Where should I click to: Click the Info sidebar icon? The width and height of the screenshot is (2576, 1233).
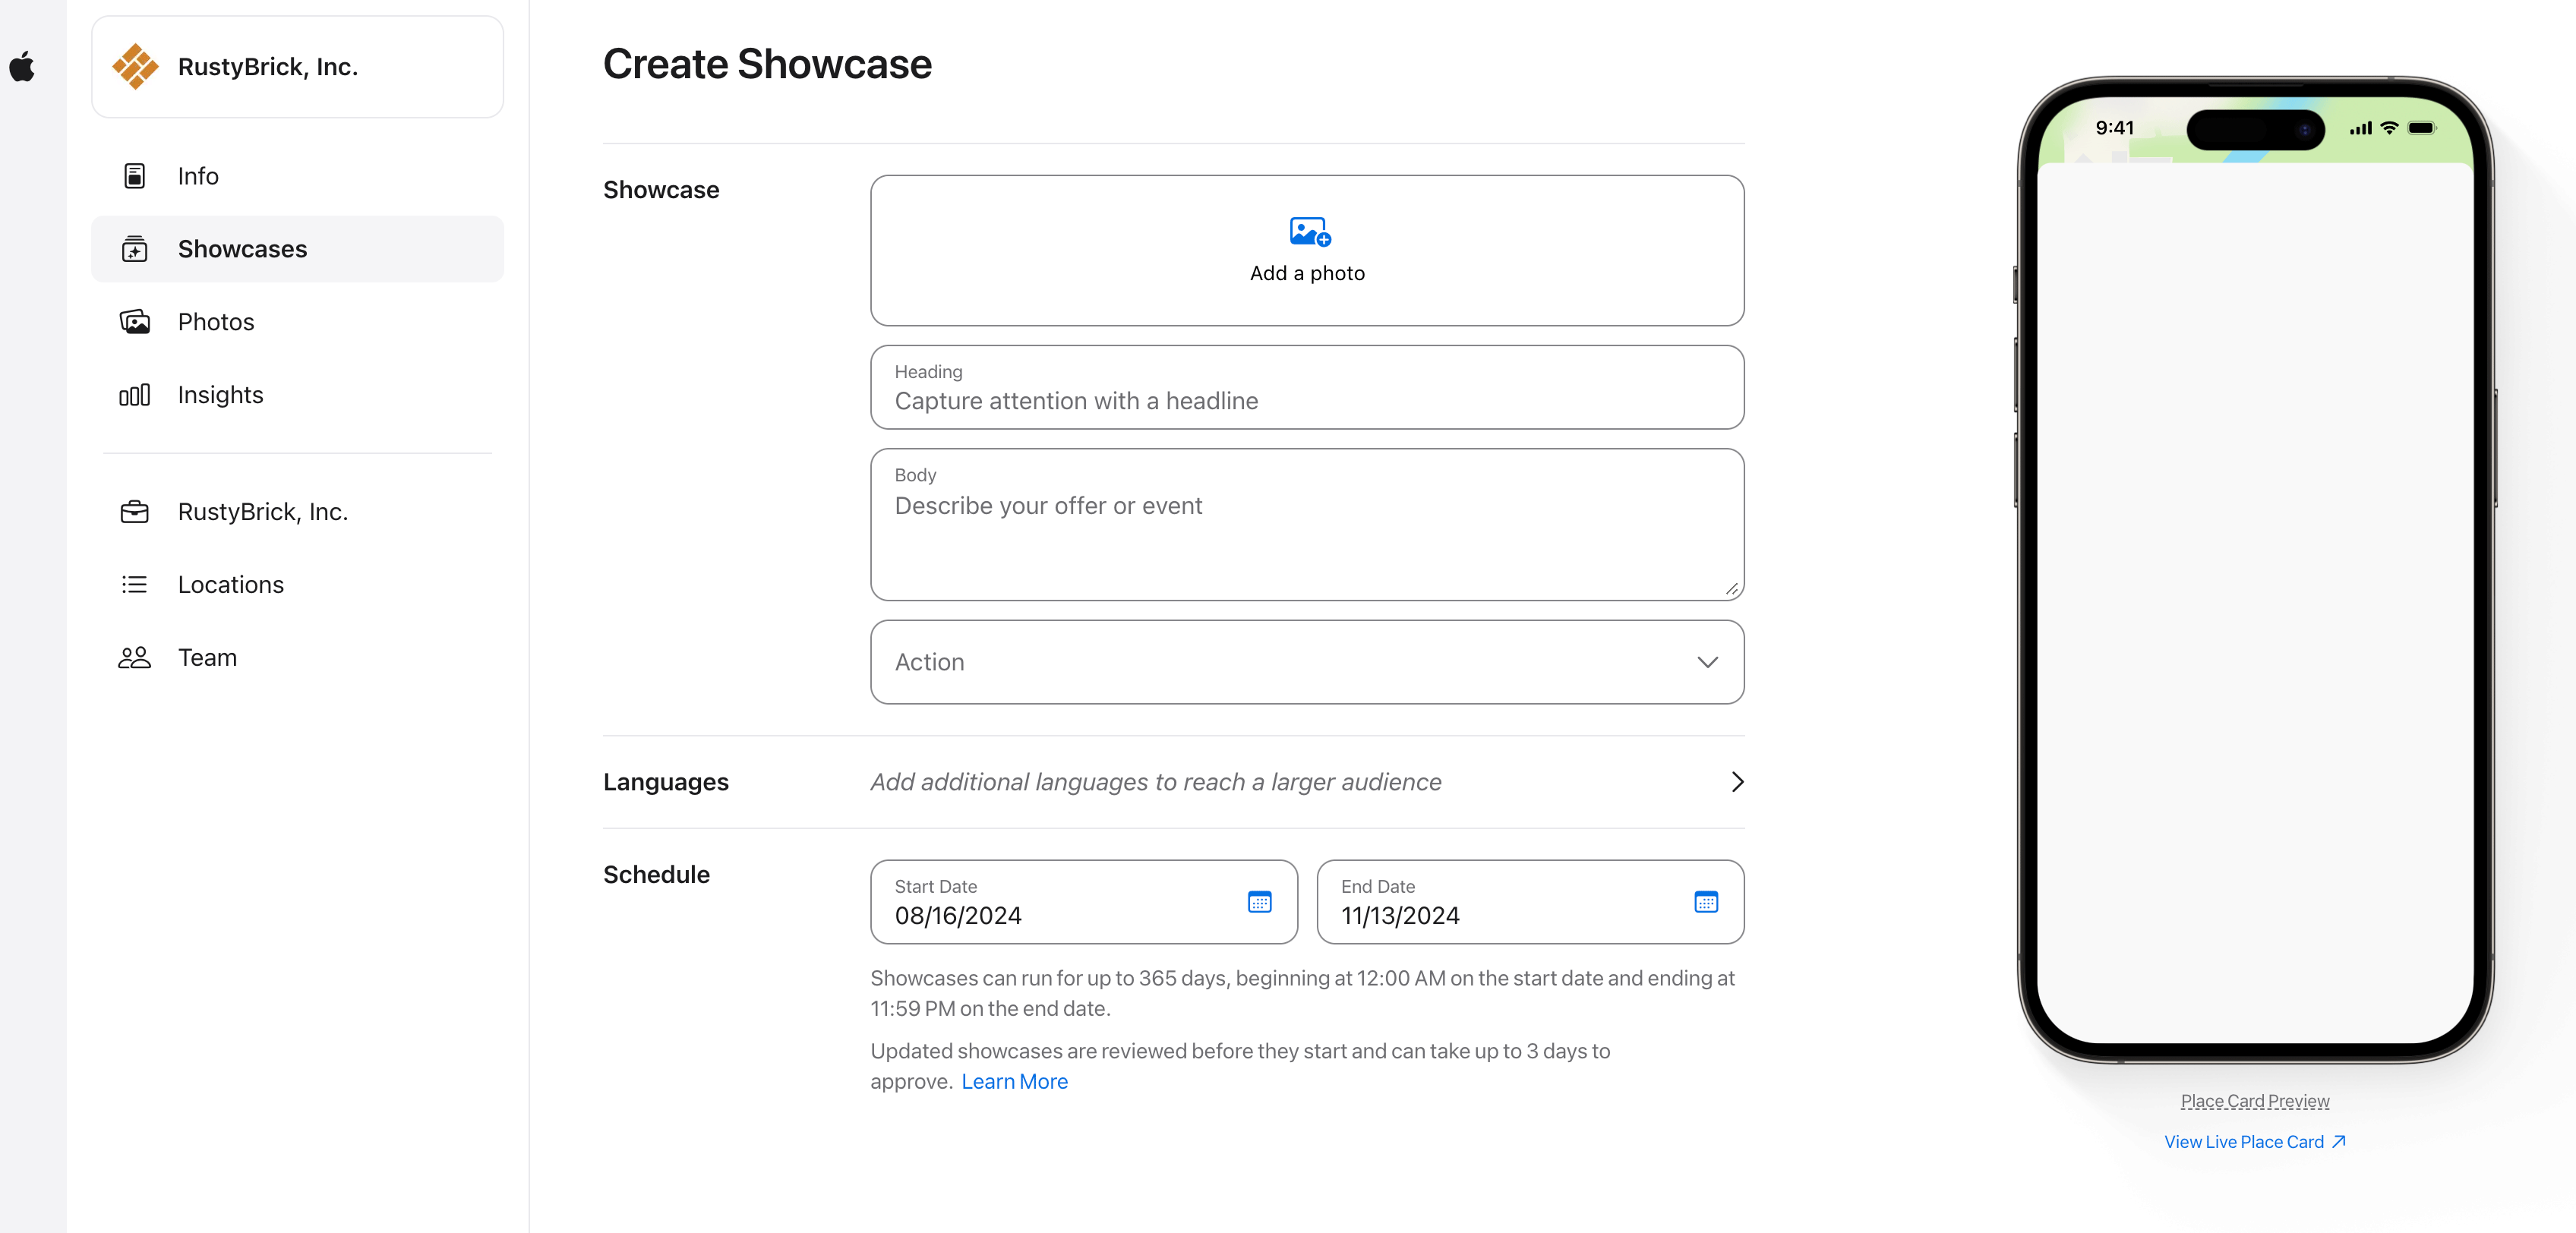tap(134, 176)
